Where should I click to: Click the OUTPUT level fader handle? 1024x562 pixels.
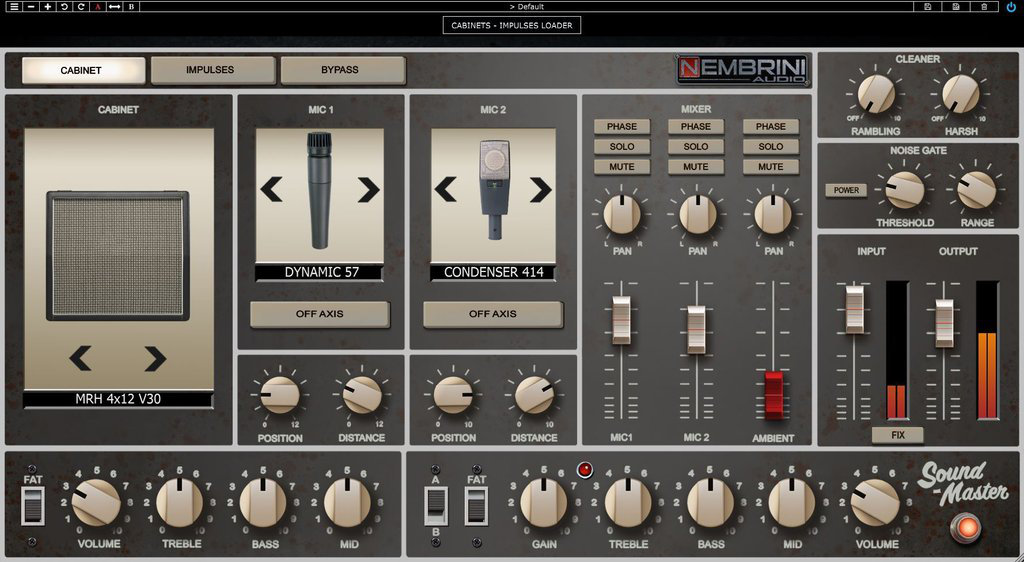pos(944,323)
